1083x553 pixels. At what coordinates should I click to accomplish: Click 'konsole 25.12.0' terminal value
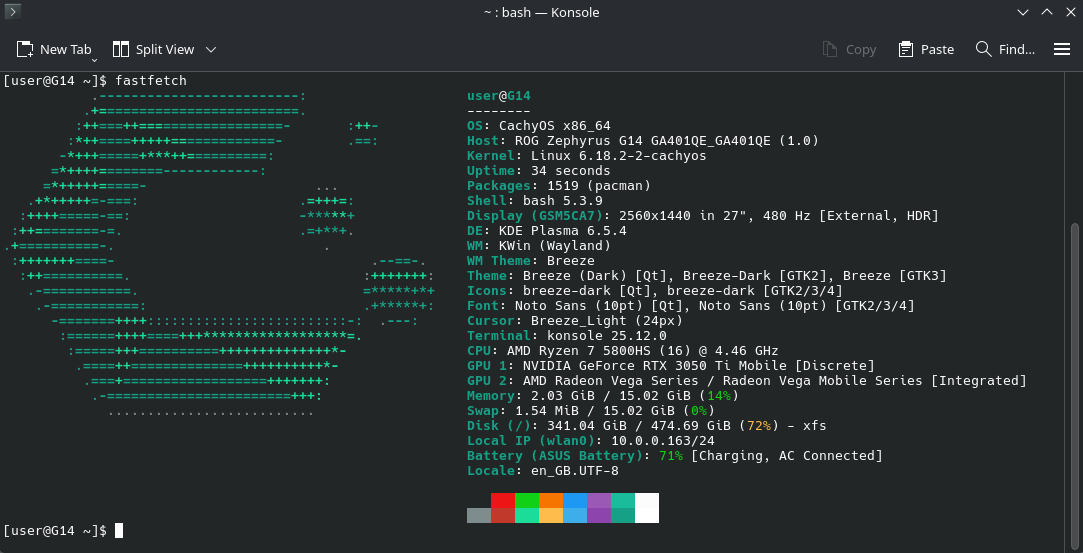606,336
